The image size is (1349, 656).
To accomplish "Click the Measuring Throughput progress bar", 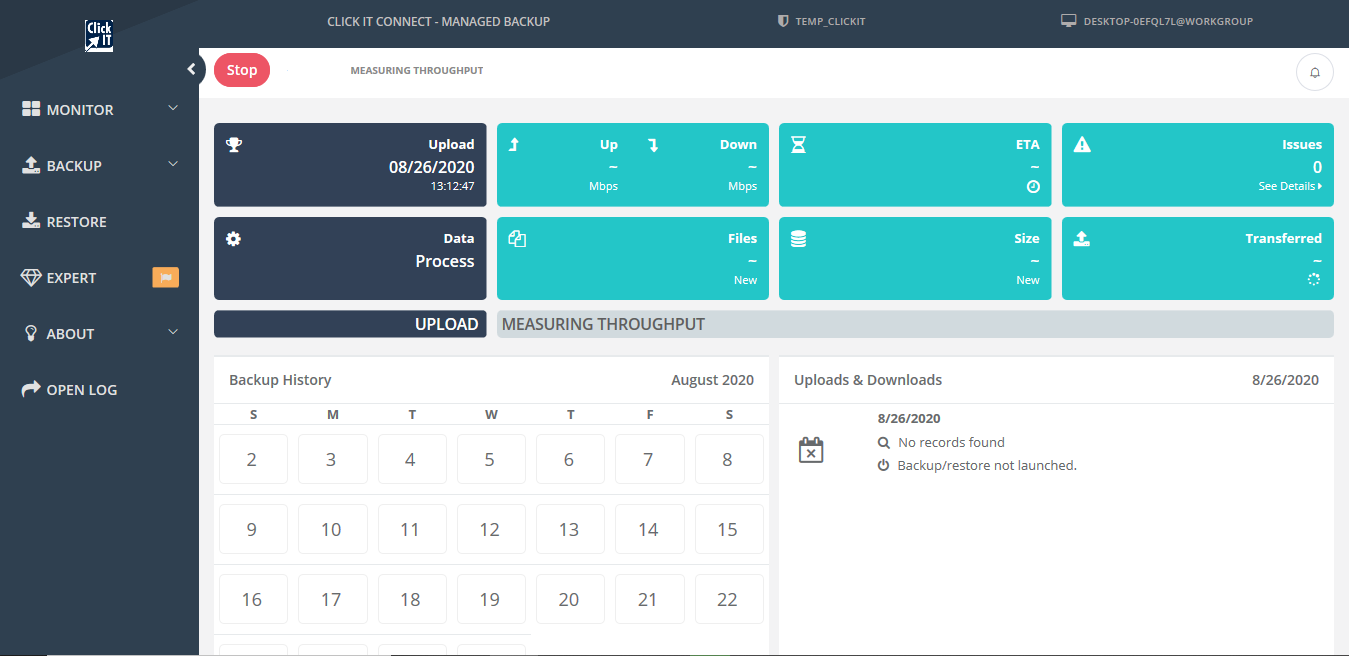I will 915,324.
